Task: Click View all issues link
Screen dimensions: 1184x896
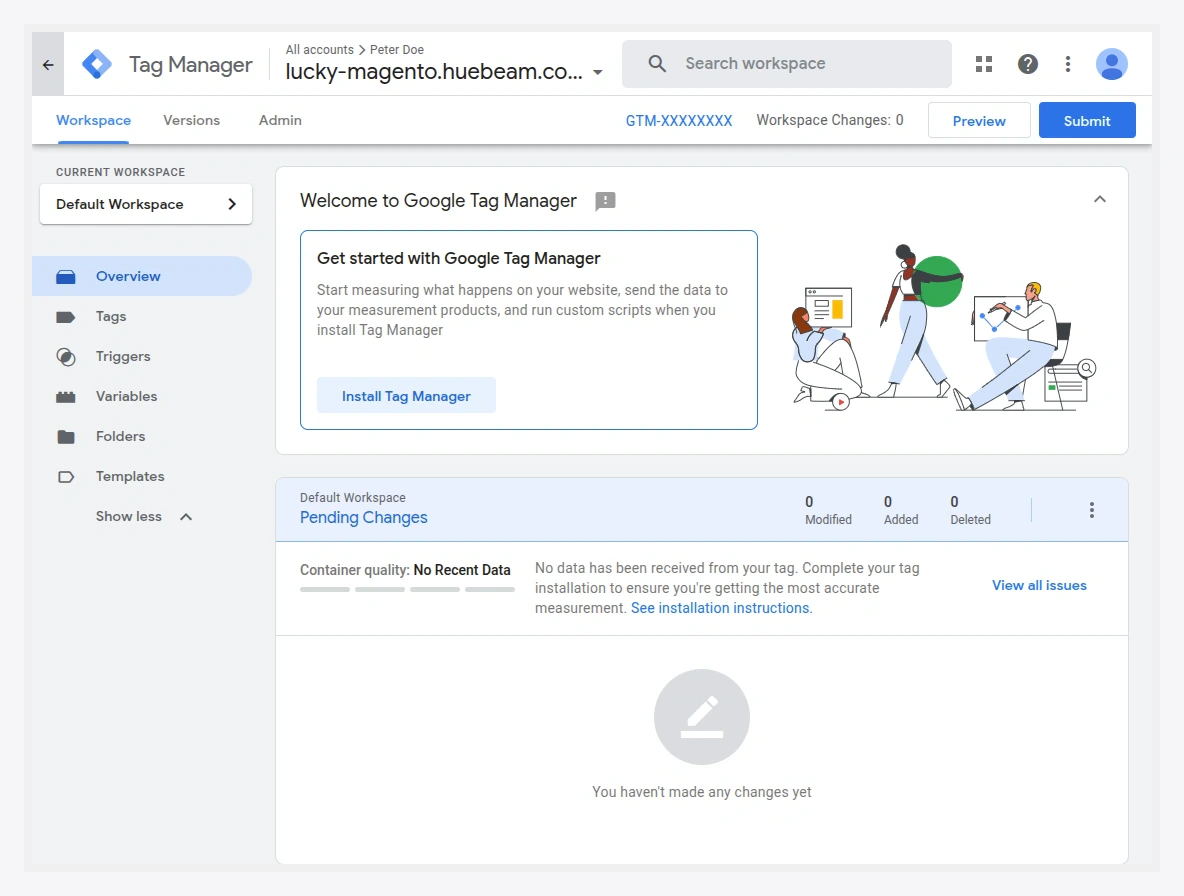Action: point(1039,586)
